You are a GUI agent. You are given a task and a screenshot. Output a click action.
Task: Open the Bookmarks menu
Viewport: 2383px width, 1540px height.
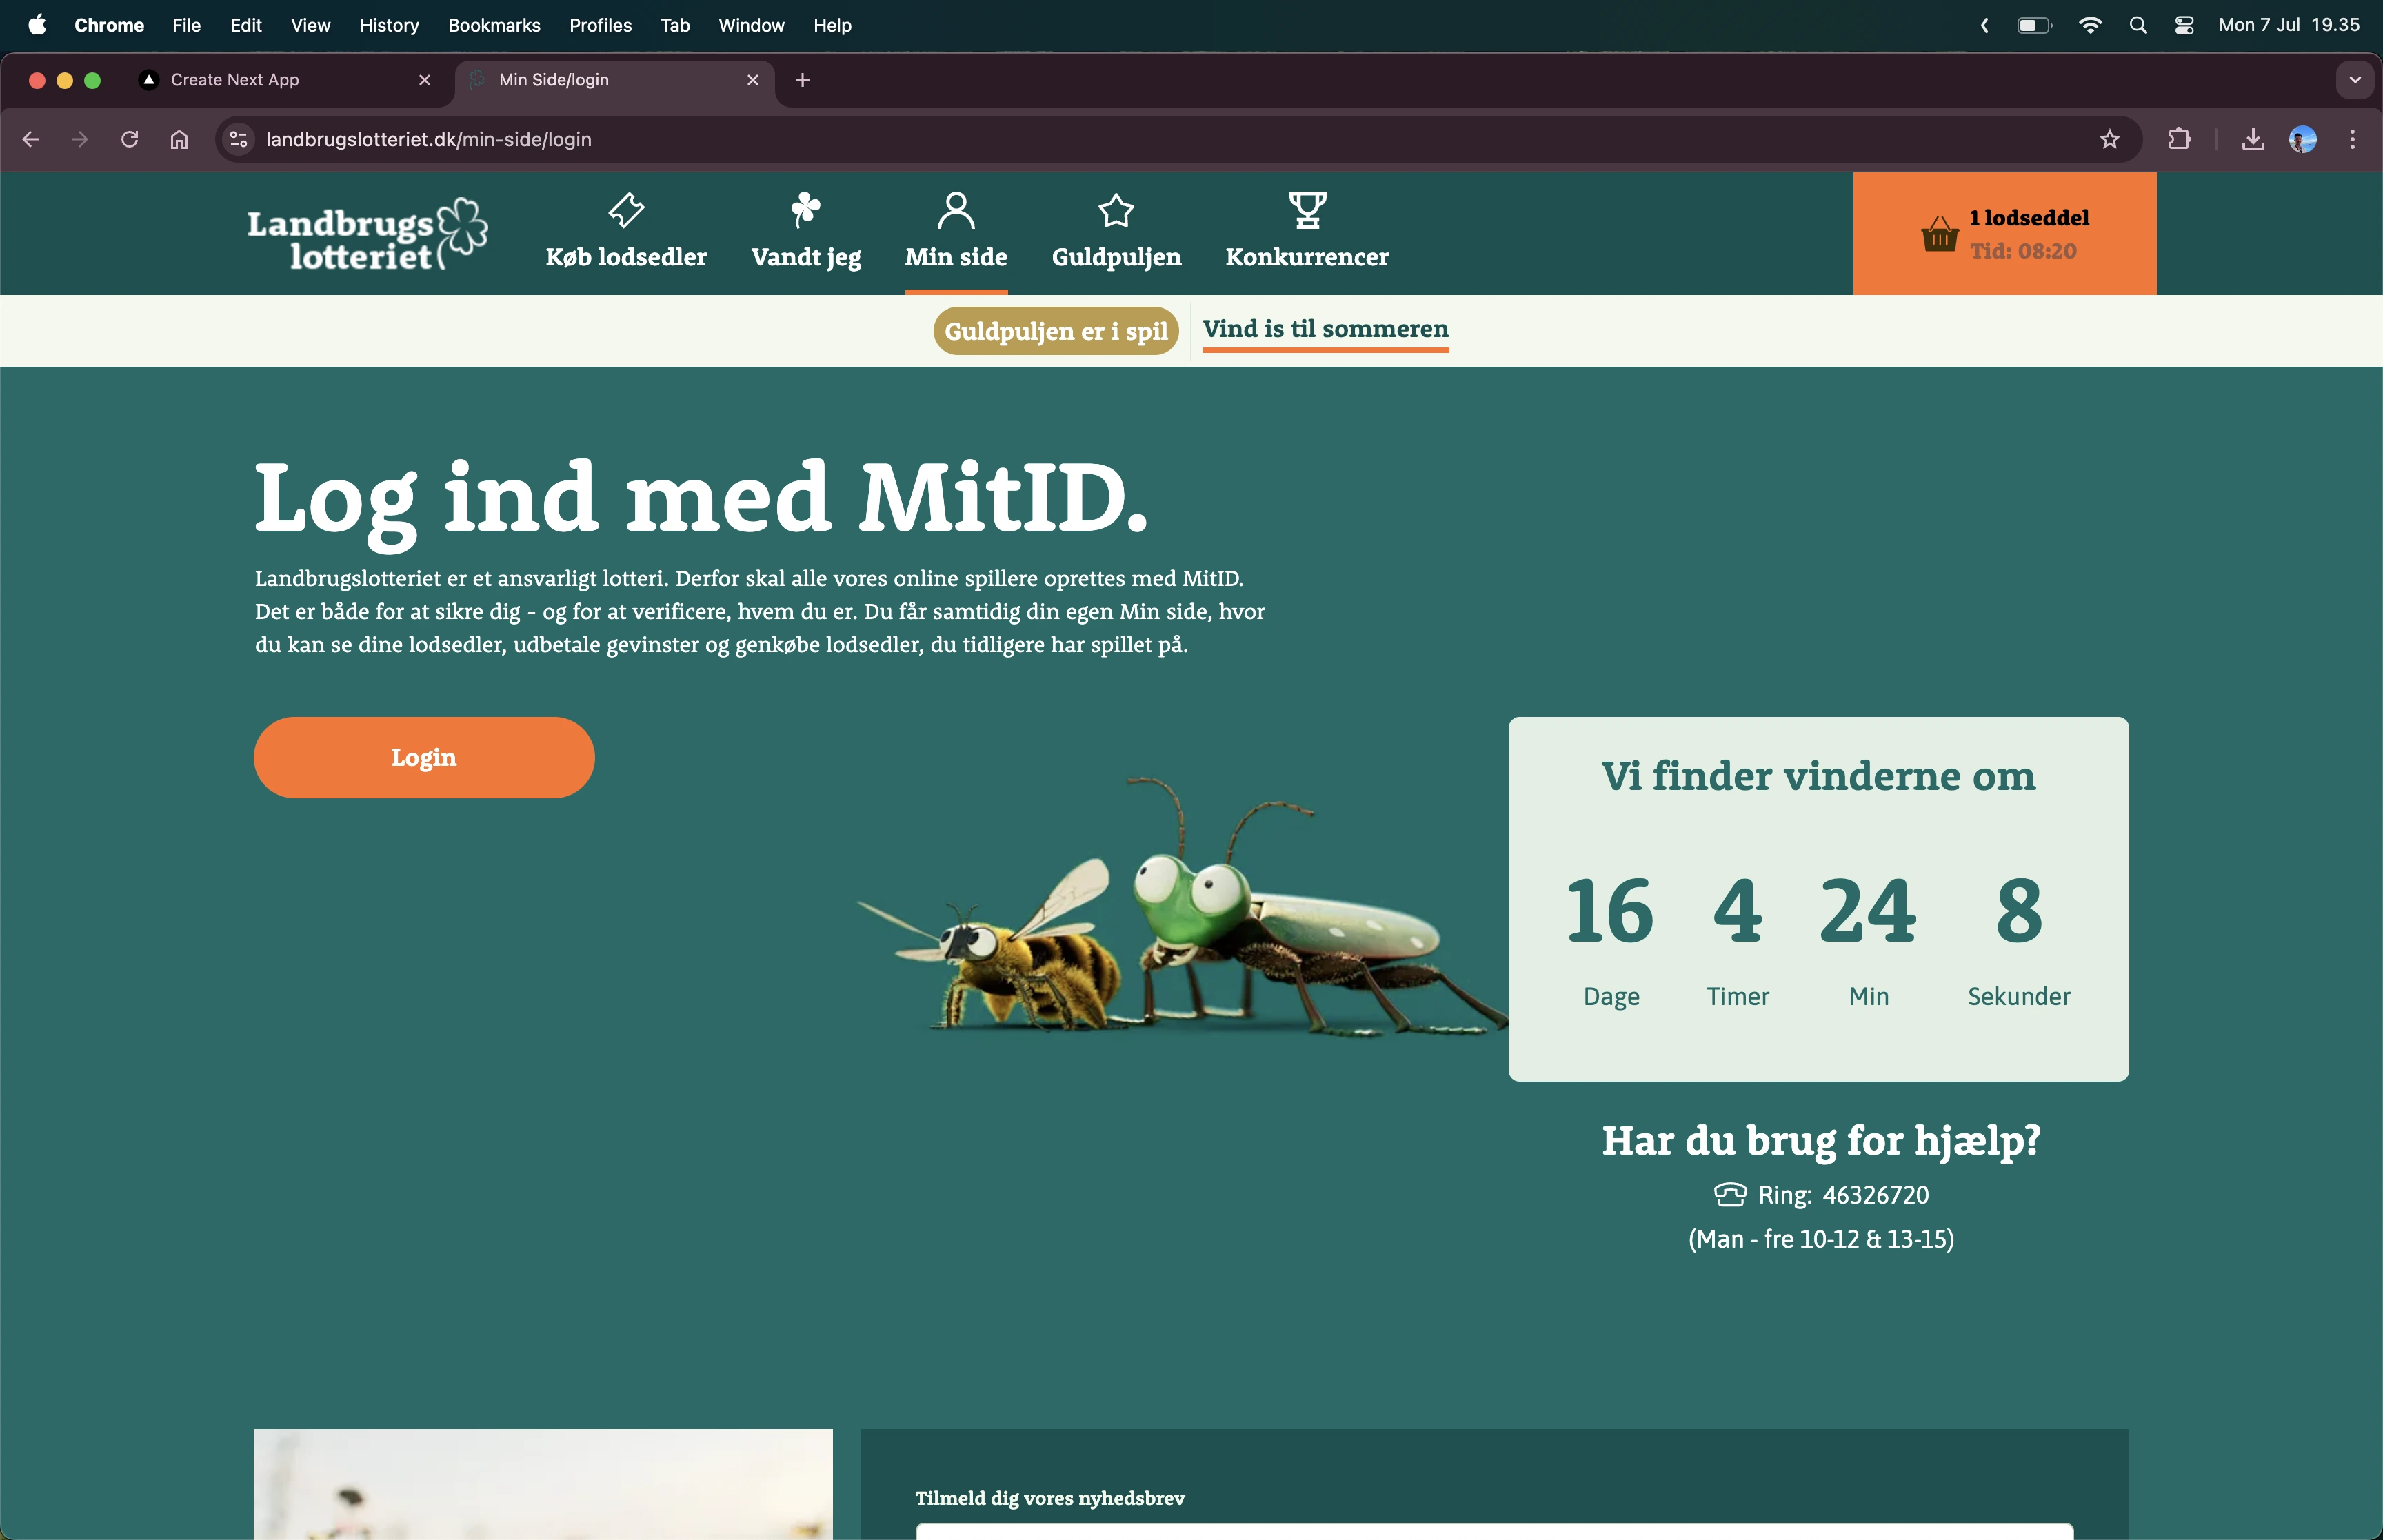[x=494, y=25]
